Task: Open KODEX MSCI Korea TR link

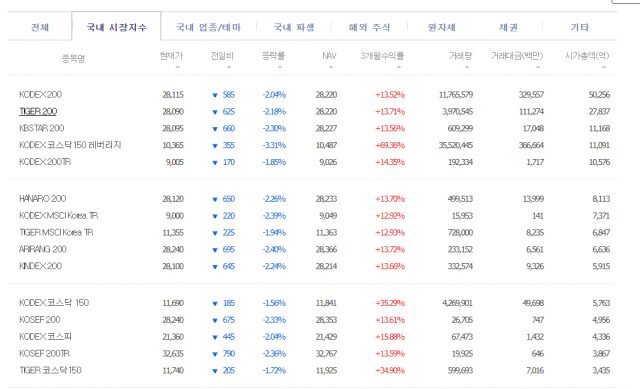Action: [58, 216]
